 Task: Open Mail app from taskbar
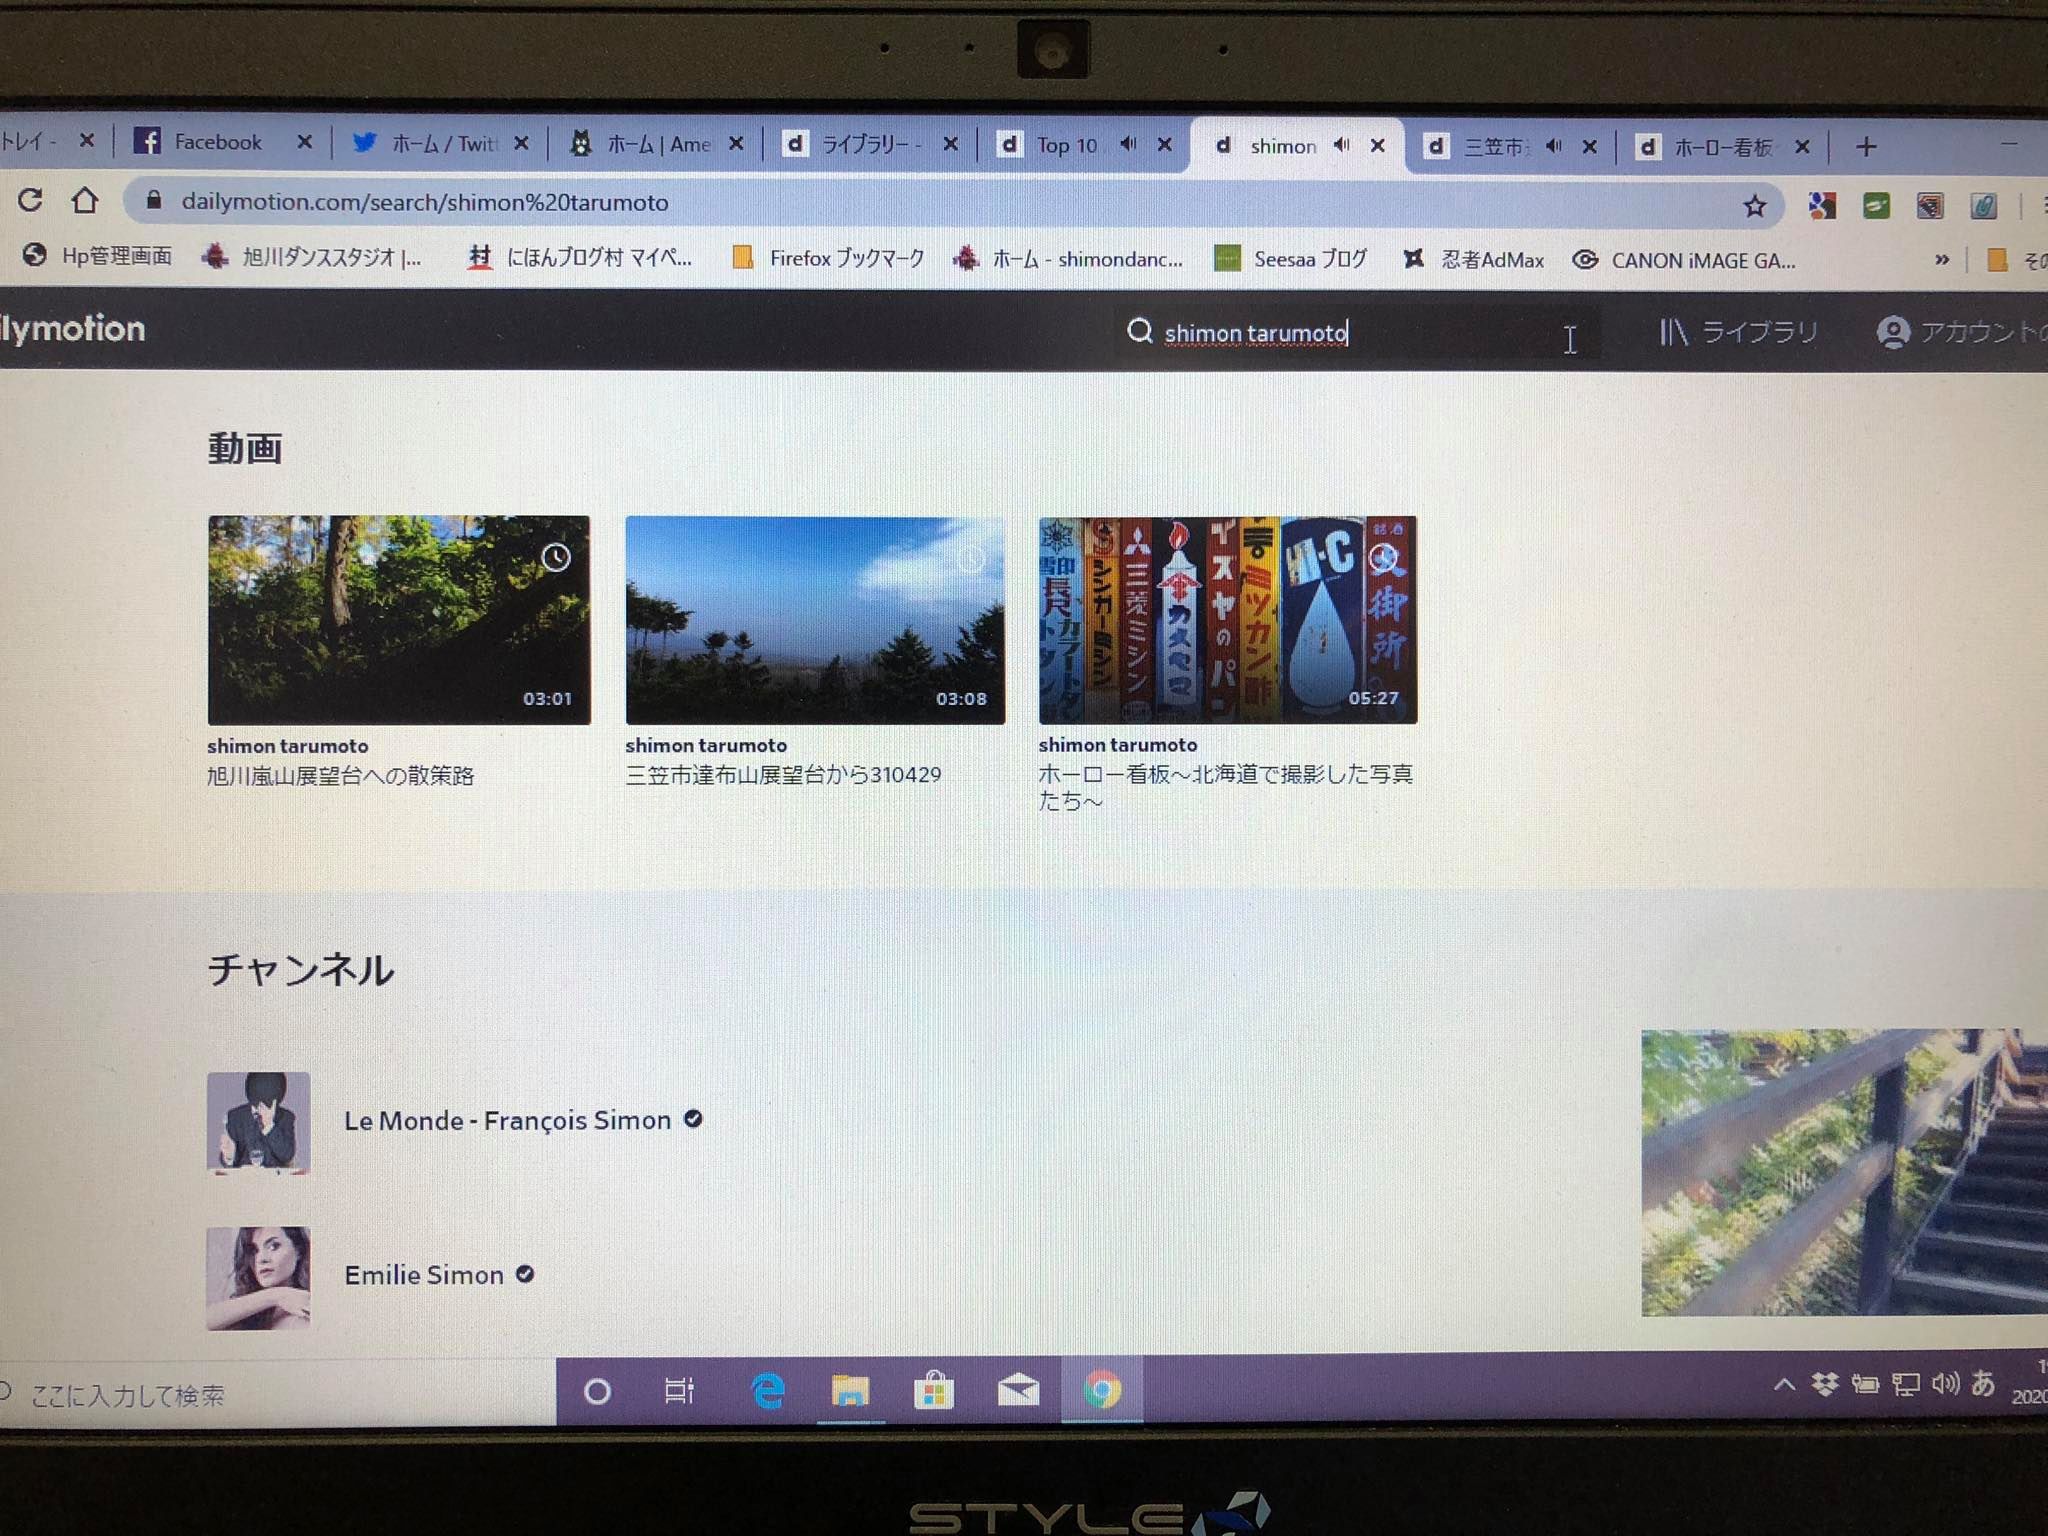1018,1389
